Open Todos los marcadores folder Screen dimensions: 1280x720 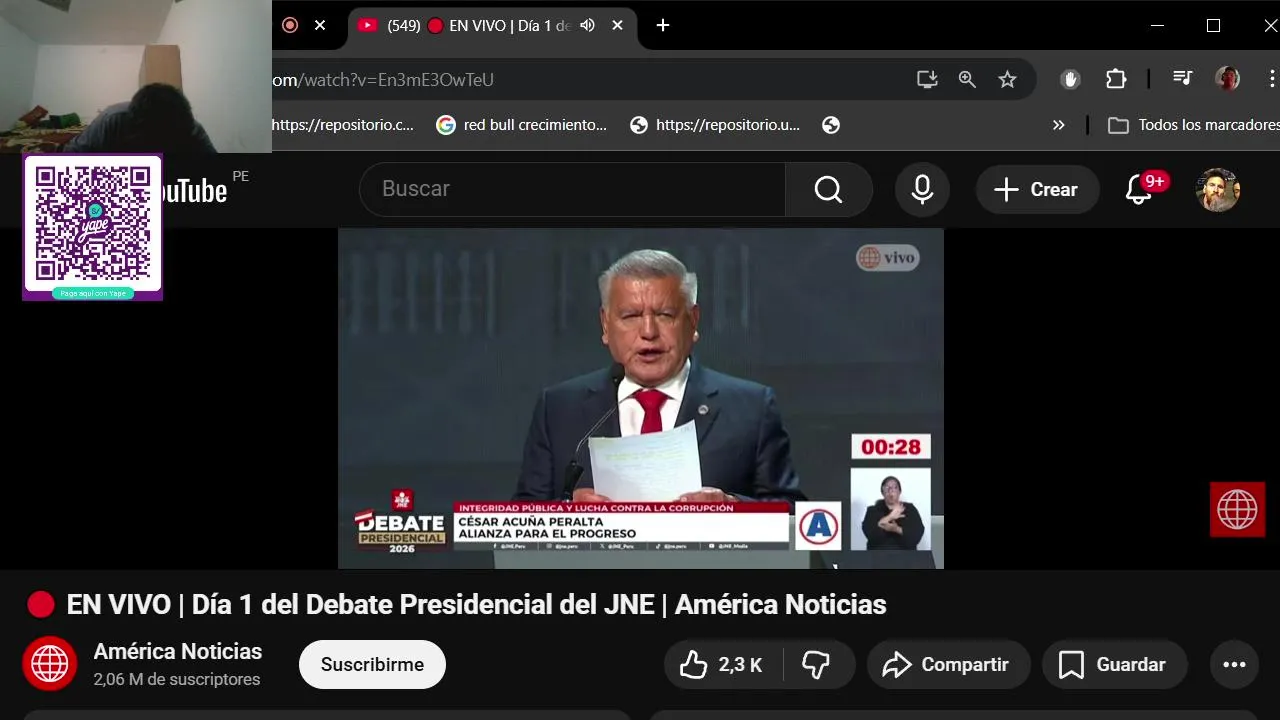click(1193, 125)
